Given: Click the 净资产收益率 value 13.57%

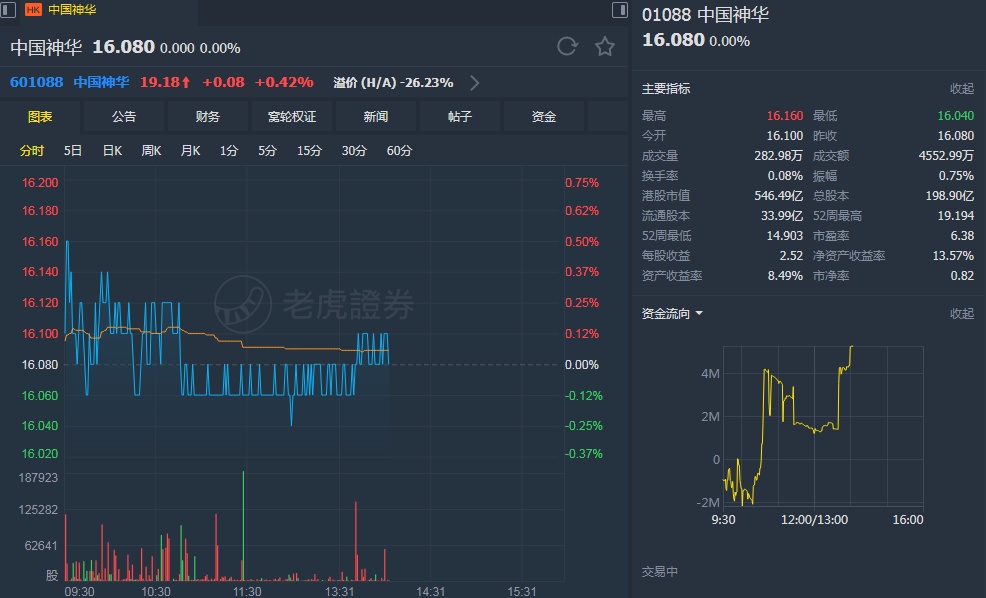Looking at the screenshot, I should coord(953,256).
